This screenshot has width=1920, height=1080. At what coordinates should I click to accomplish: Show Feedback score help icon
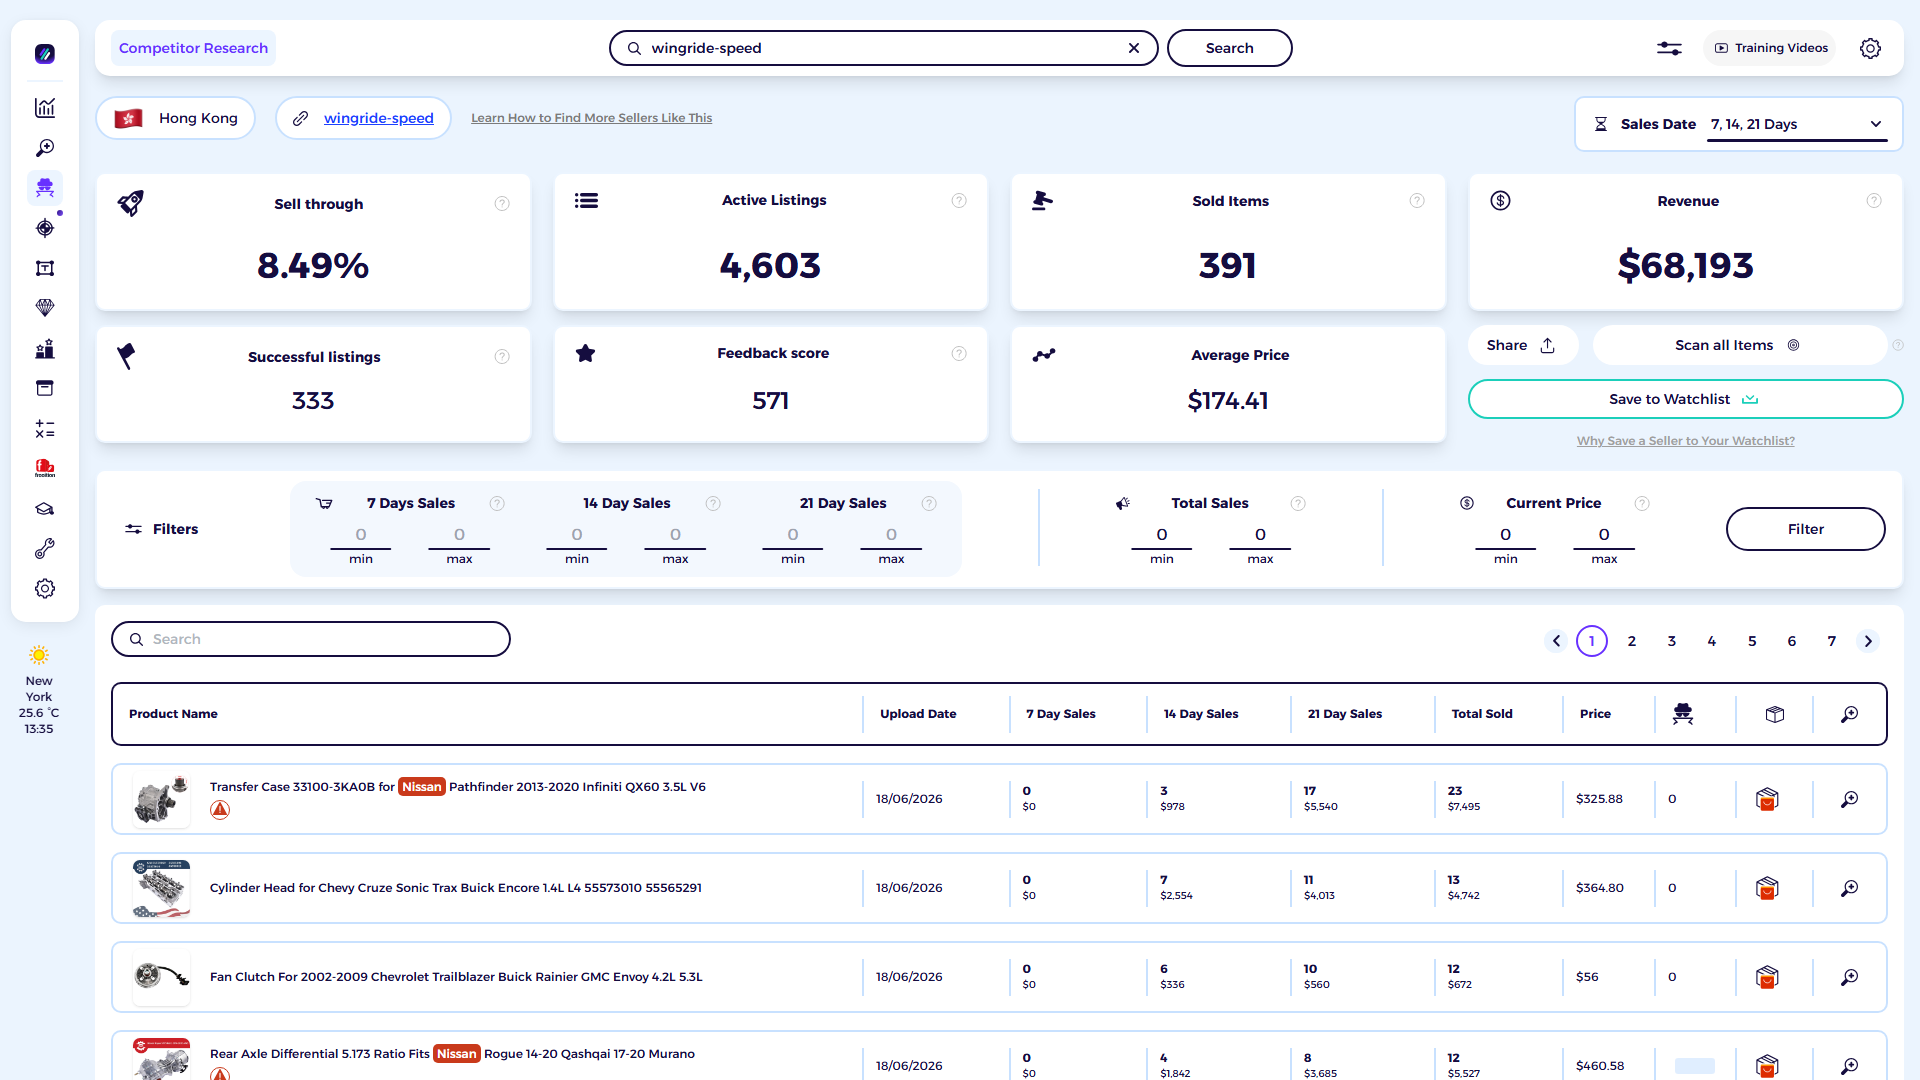click(959, 353)
